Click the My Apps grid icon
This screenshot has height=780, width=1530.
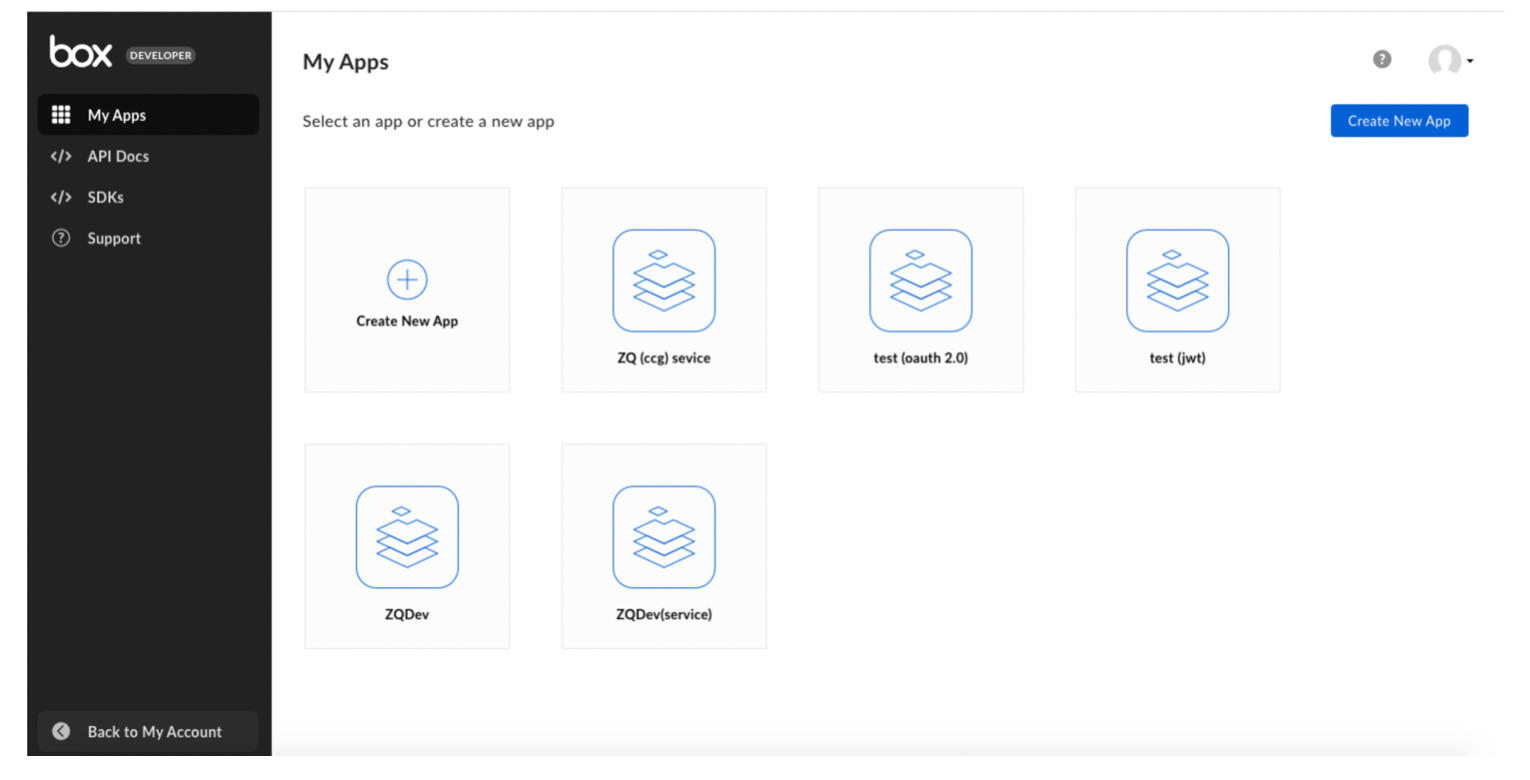tap(61, 115)
